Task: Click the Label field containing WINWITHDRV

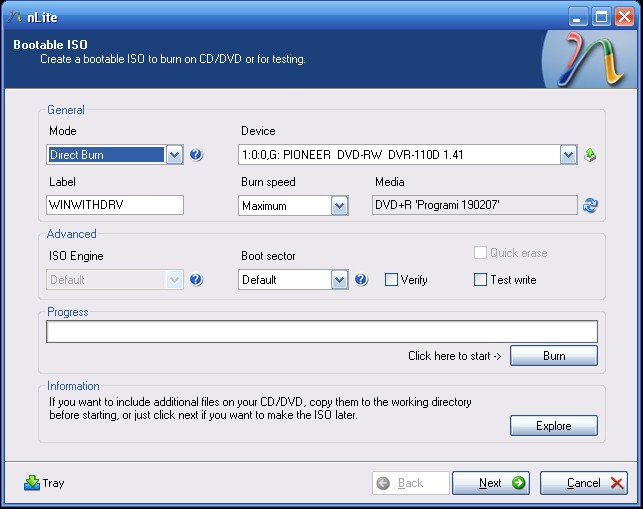Action: coord(115,205)
